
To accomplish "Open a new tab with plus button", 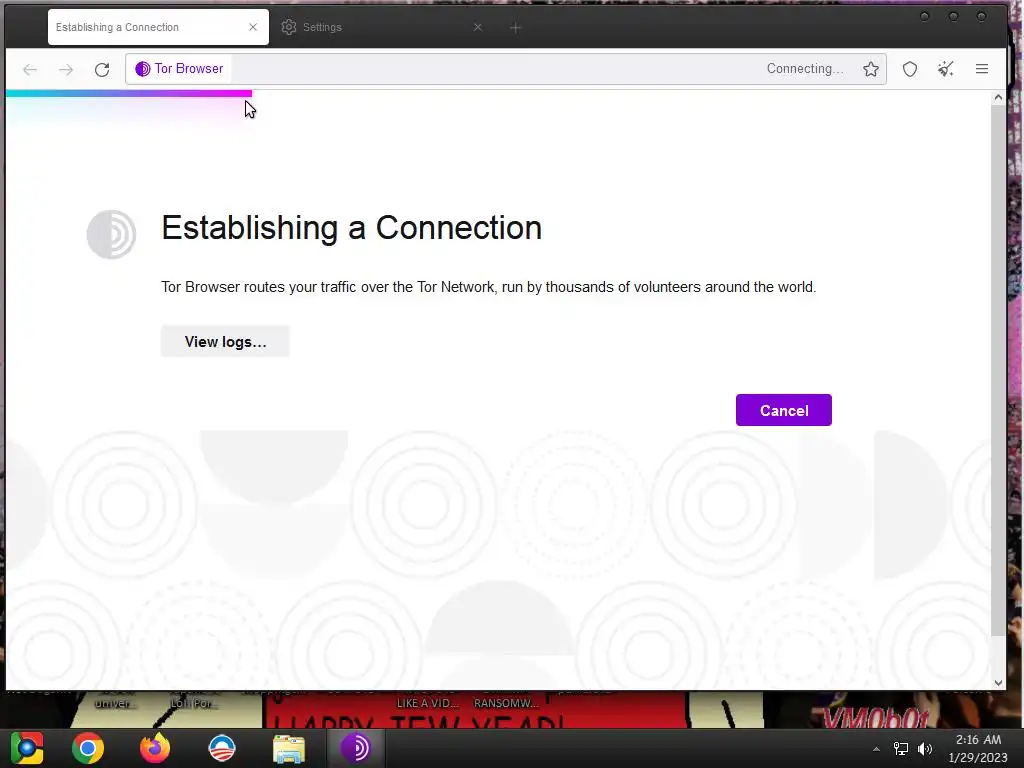I will [x=515, y=27].
